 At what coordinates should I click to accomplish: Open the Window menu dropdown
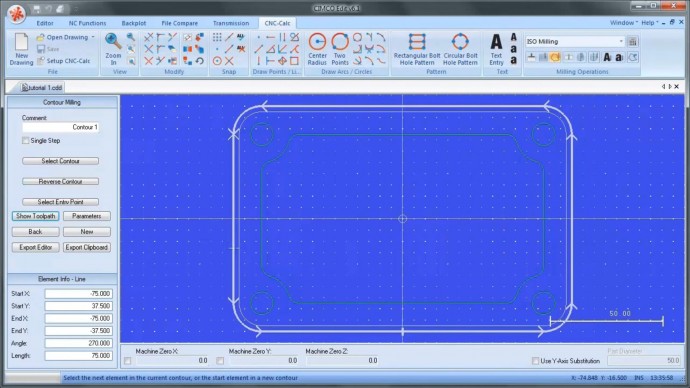[624, 22]
